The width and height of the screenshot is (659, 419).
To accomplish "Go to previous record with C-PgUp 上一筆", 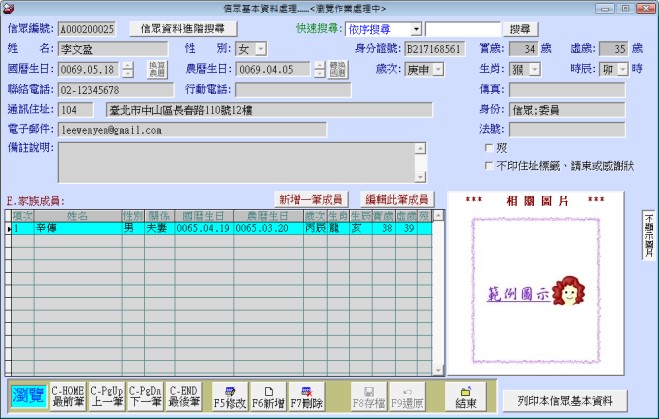I will point(106,396).
